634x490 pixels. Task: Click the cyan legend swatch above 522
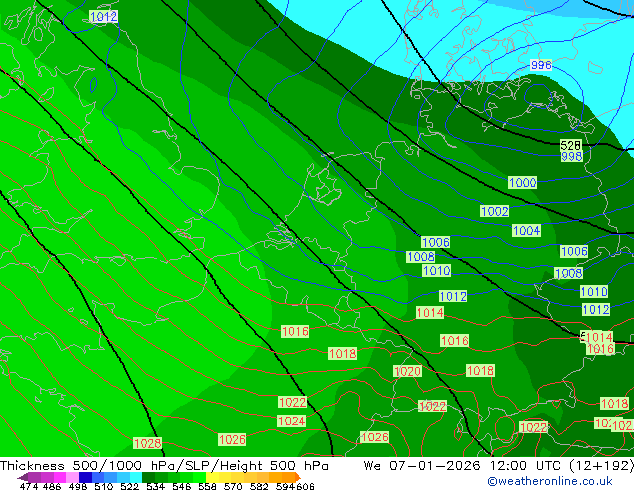[x=136, y=477]
